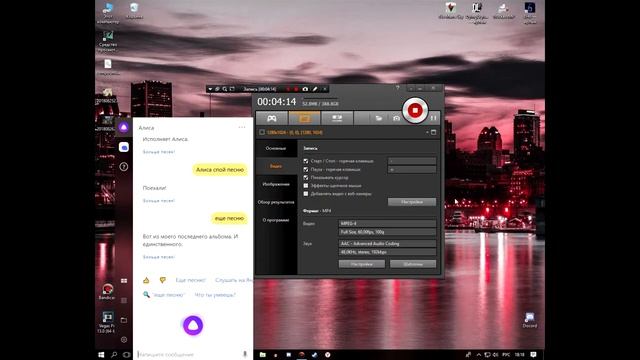
Task: Open the Alice three-dots menu
Action: pyautogui.click(x=242, y=127)
